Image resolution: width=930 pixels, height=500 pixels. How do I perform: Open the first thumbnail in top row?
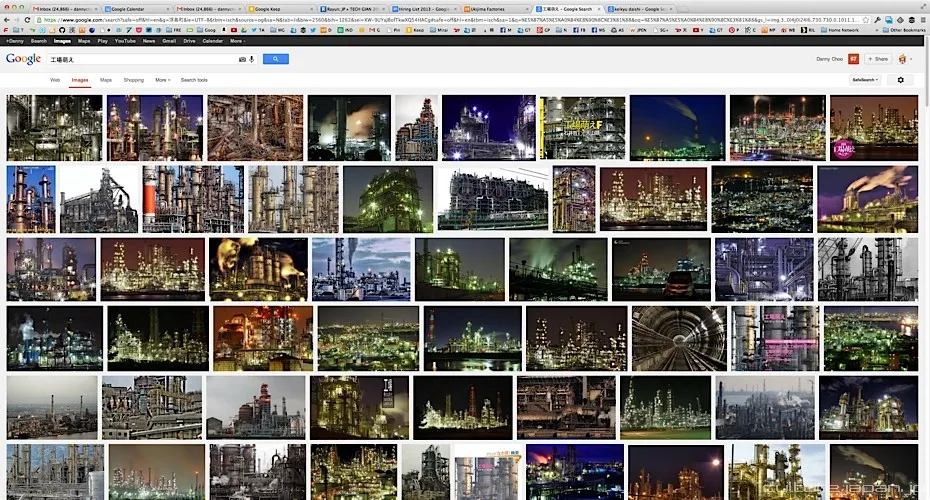[55, 128]
